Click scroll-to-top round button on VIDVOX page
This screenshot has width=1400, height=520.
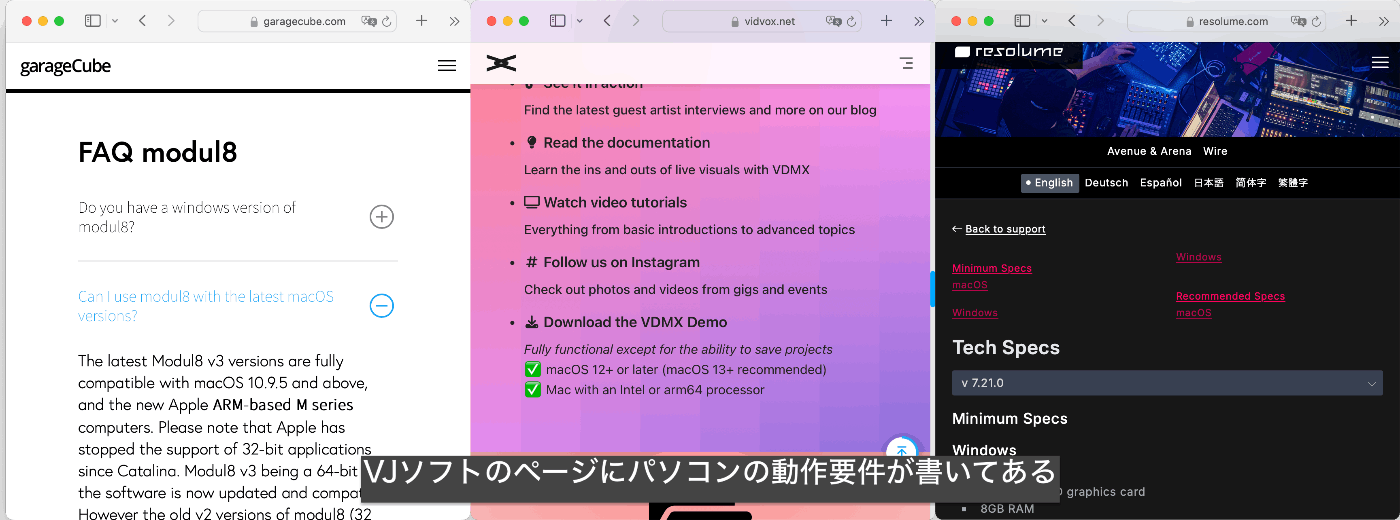(x=902, y=450)
